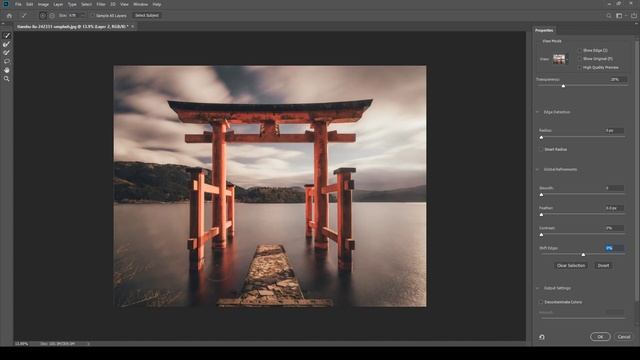Enable the Smart Radius checkbox
Image resolution: width=640 pixels, height=360 pixels.
(x=541, y=149)
